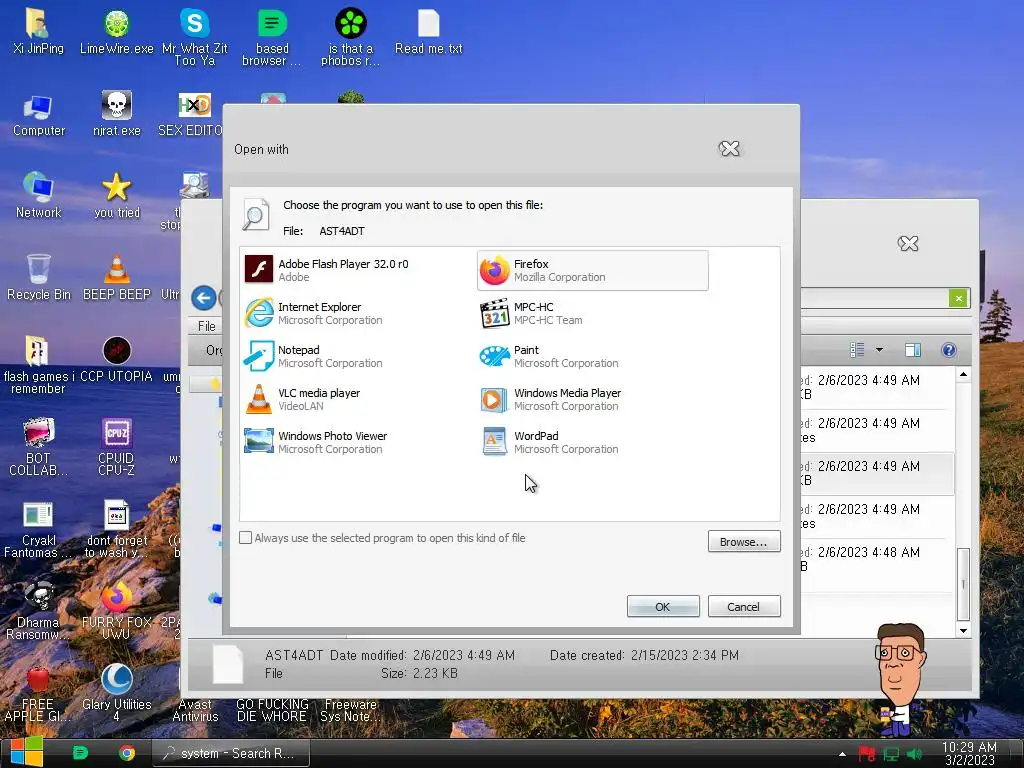Open the Windows Start button
The width and height of the screenshot is (1024, 768).
click(27, 752)
